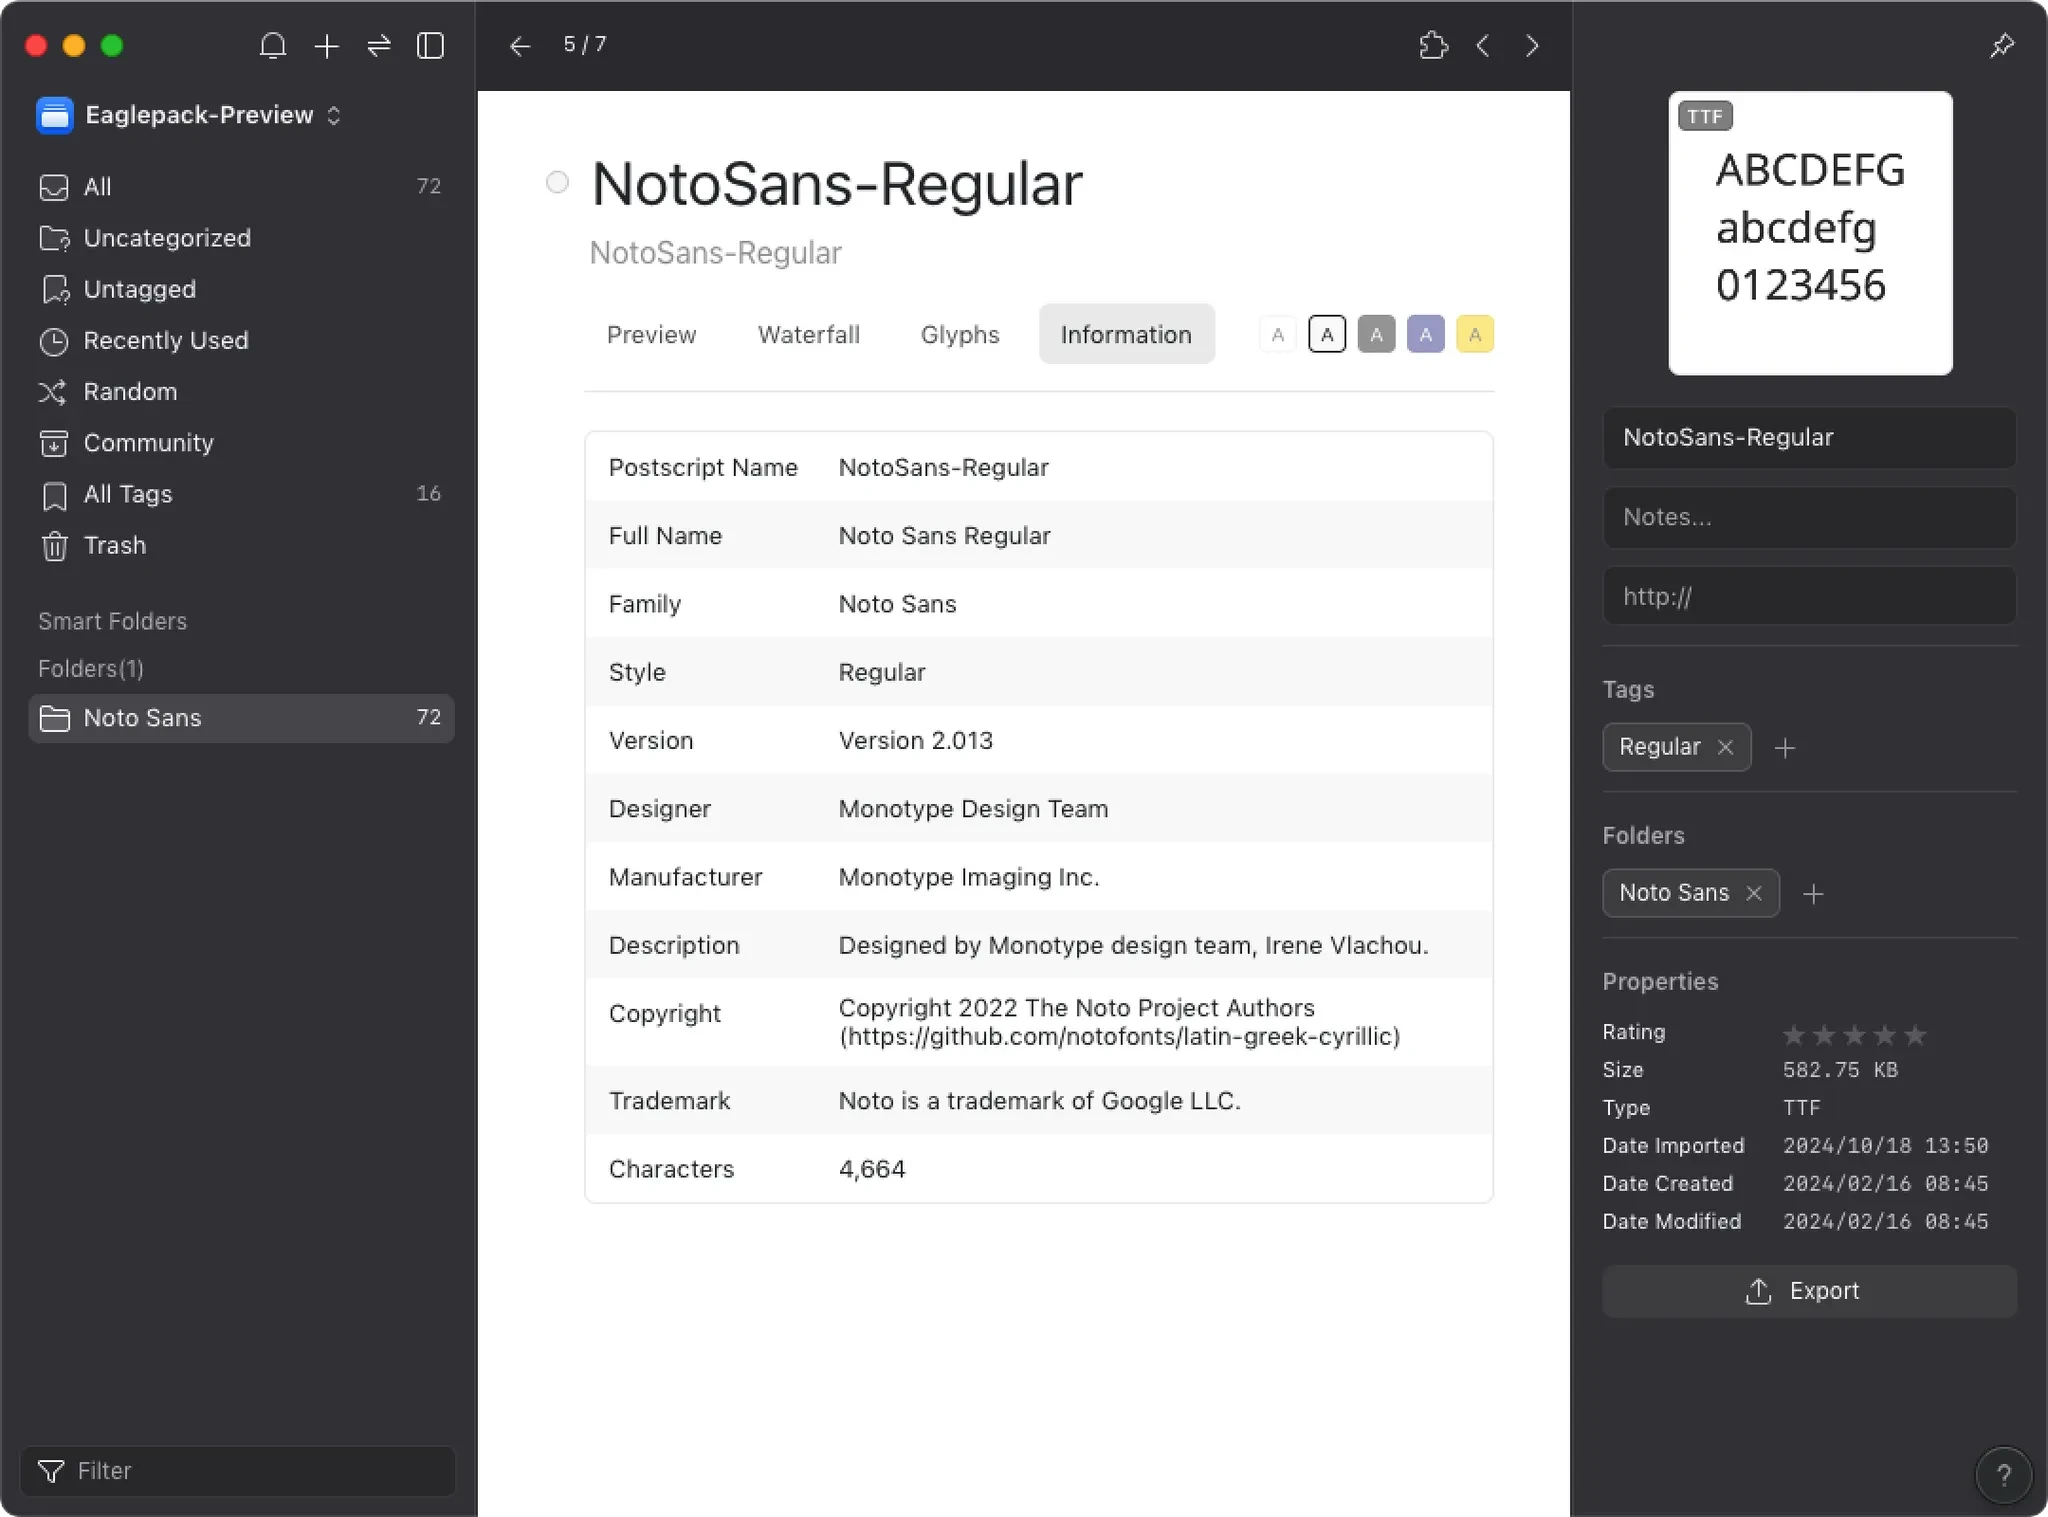Screen dimensions: 2048x1517
Task: Click the Monotype Design Team value
Action: click(973, 809)
